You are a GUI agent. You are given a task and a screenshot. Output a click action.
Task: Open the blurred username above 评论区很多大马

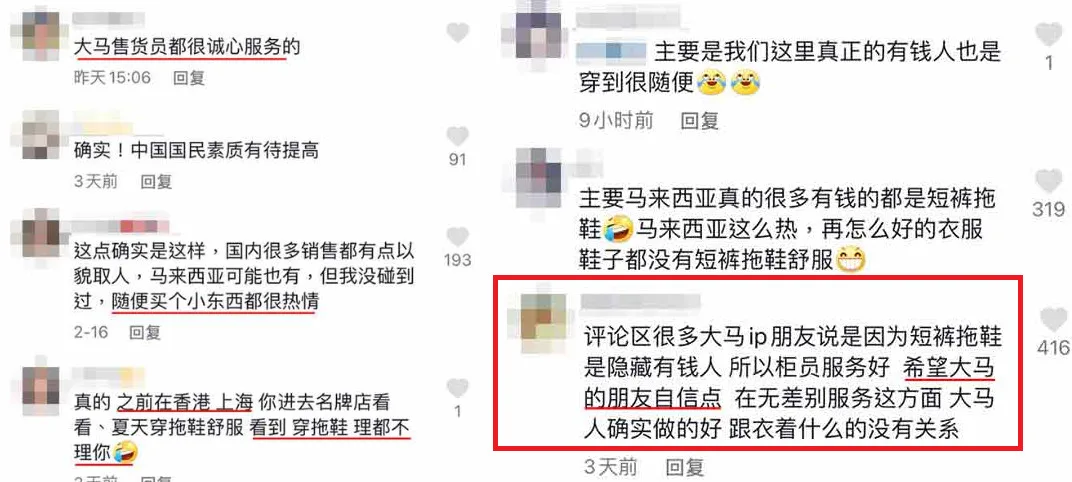[641, 302]
